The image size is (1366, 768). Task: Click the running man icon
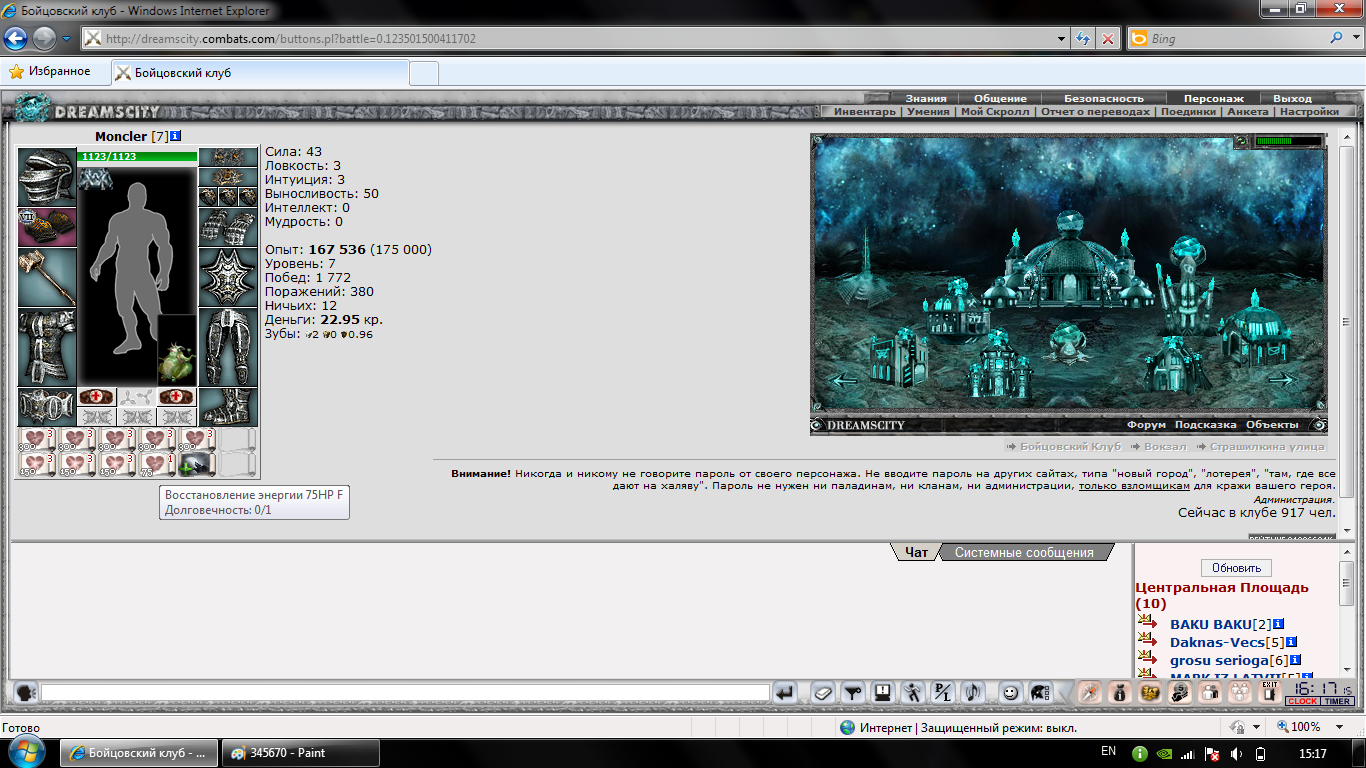click(x=912, y=692)
